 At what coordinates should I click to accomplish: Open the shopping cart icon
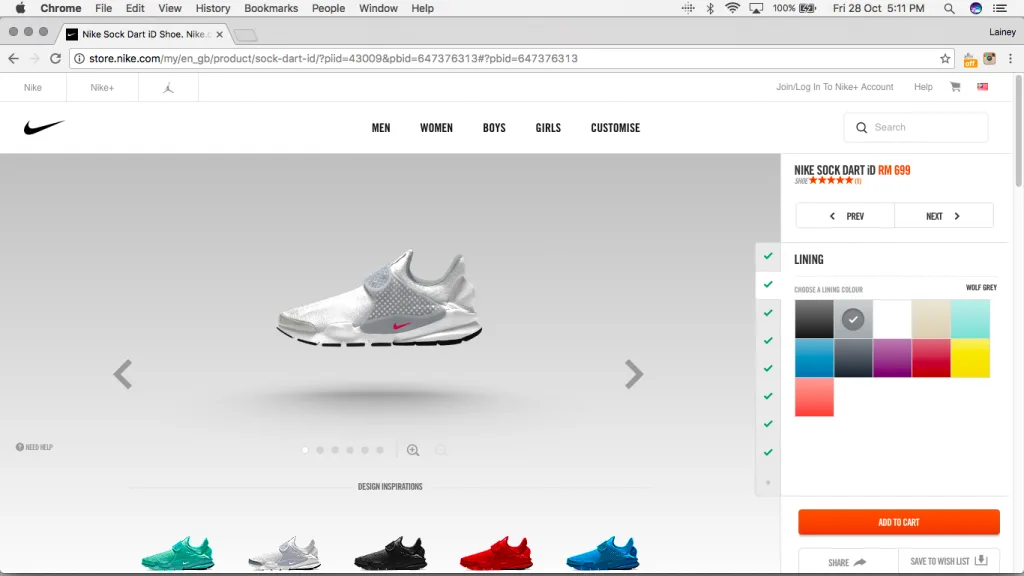[x=954, y=87]
